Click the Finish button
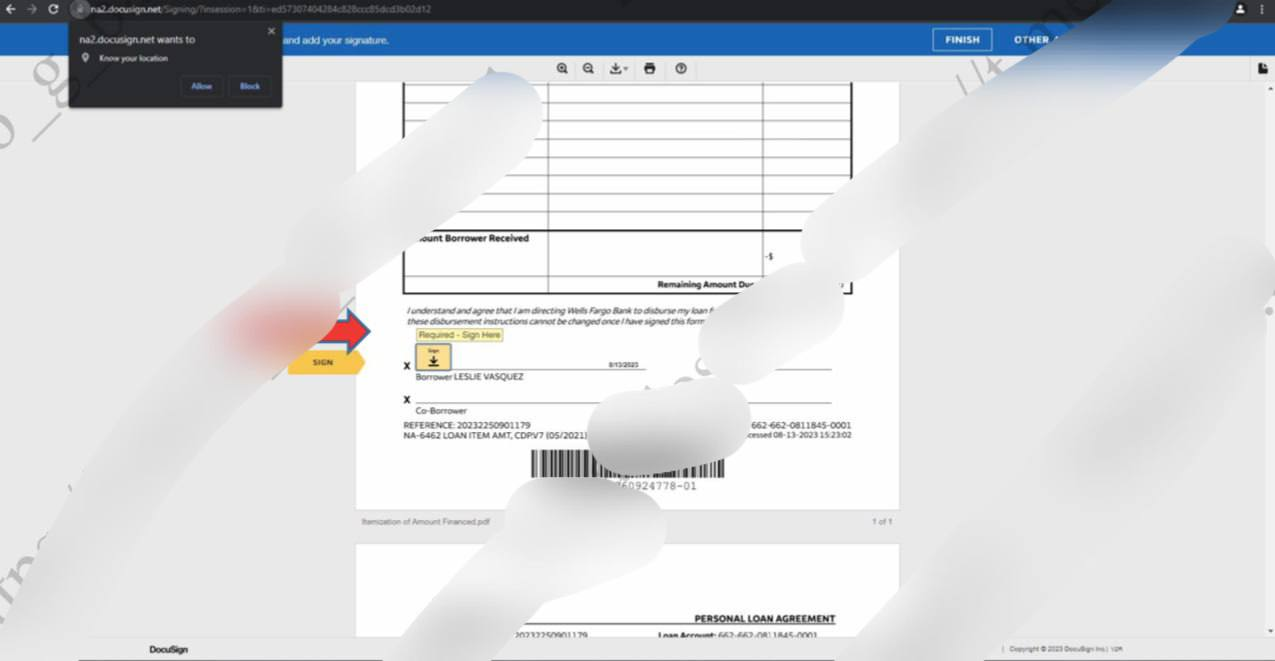This screenshot has height=661, width=1275. (962, 40)
